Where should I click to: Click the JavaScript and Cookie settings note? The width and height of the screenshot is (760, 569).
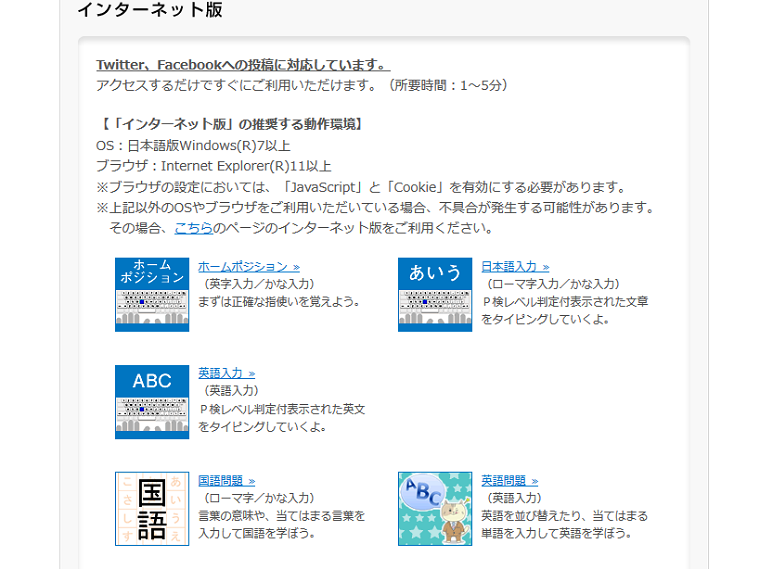tap(360, 187)
